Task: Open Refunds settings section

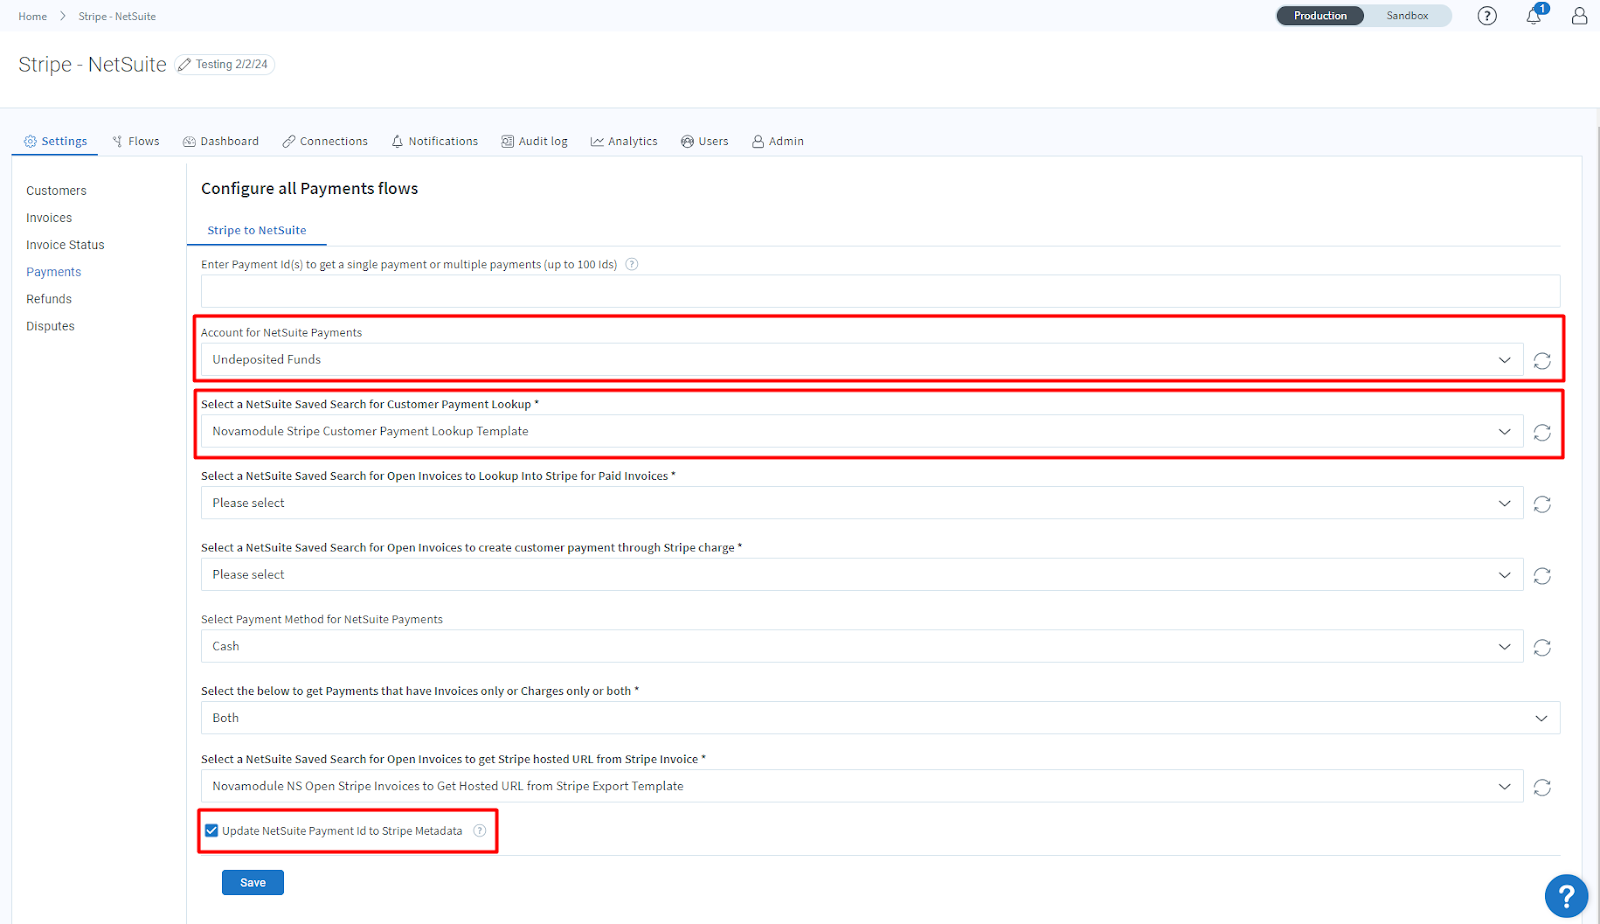Action: point(49,299)
